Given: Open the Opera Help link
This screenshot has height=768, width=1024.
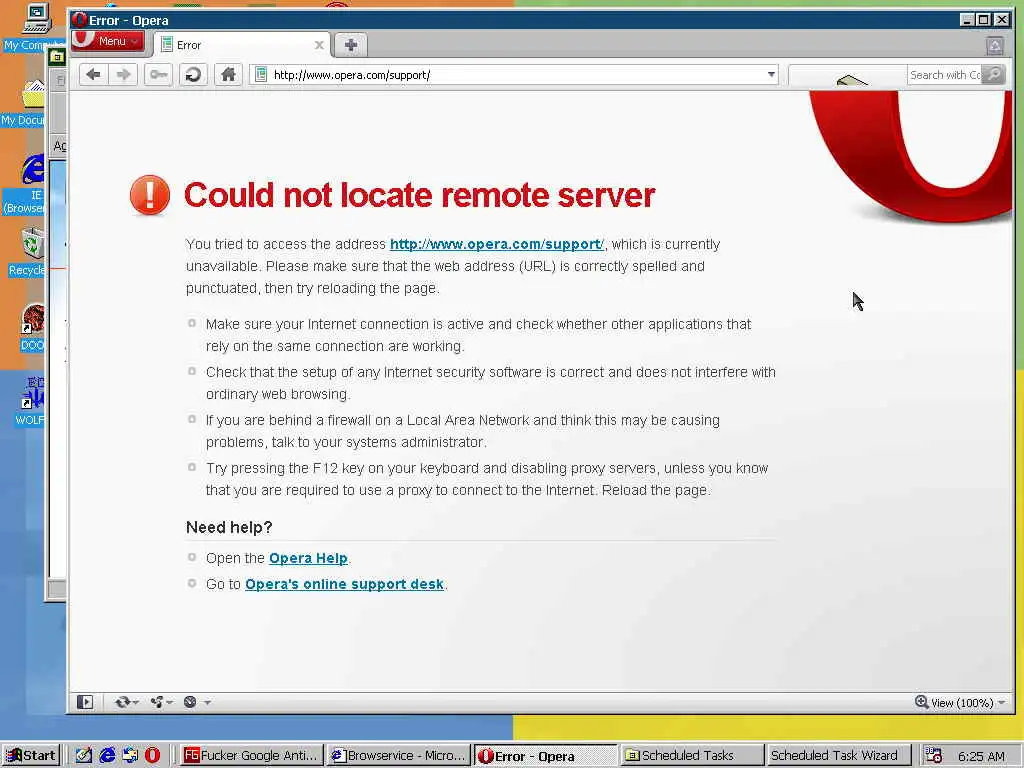Looking at the screenshot, I should 308,558.
